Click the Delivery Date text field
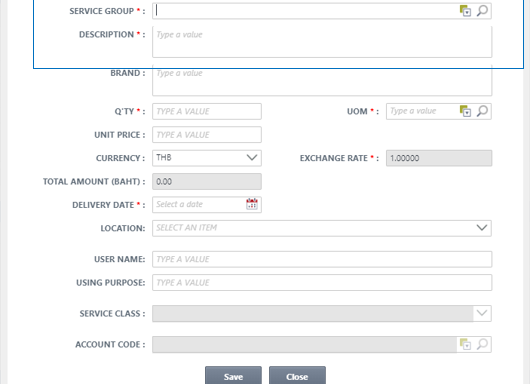The height and width of the screenshot is (384, 530). pyautogui.click(x=199, y=205)
